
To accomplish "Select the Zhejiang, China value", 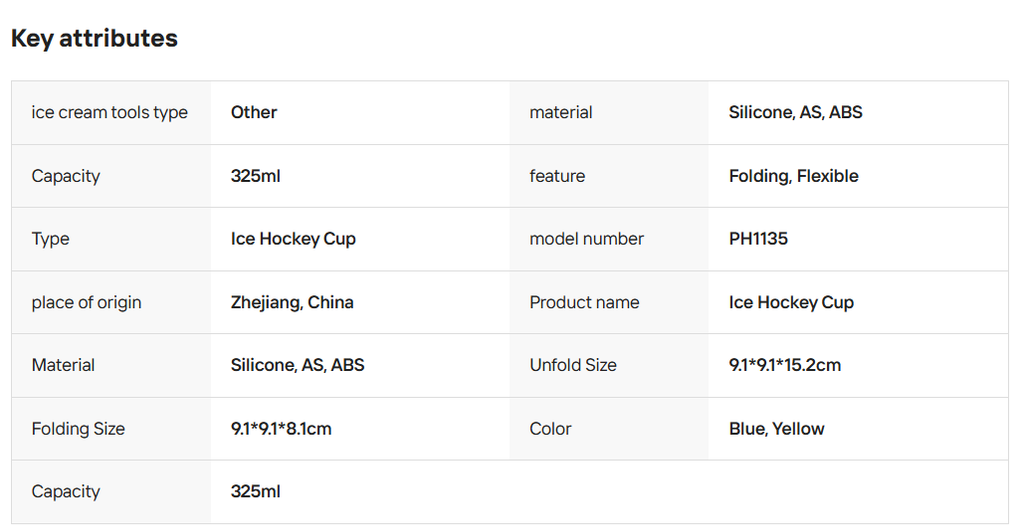I will click(292, 302).
